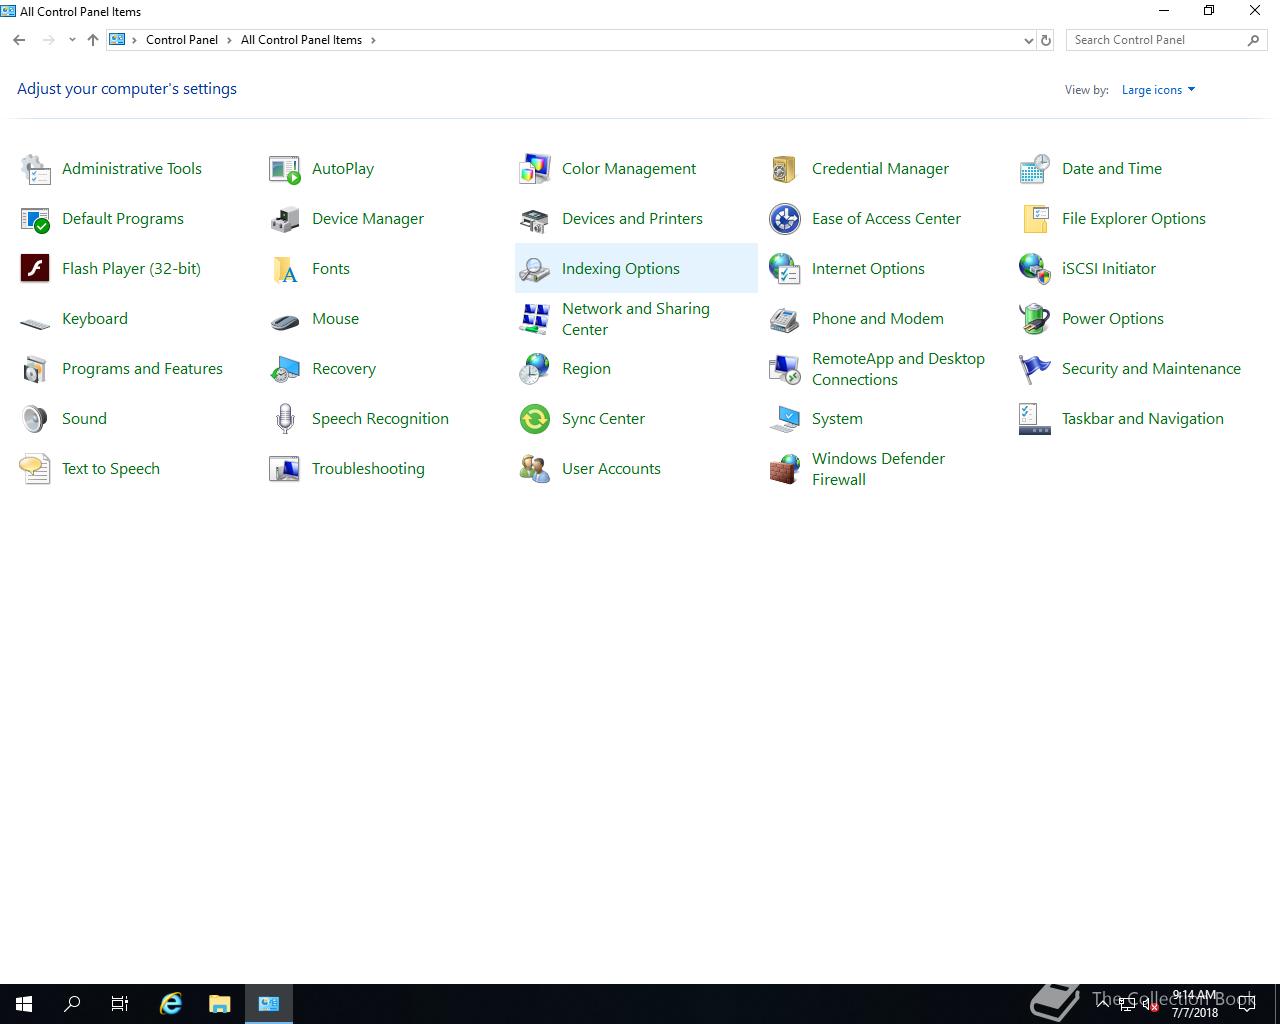Open the Windows Start menu
The height and width of the screenshot is (1024, 1280).
pyautogui.click(x=24, y=1004)
